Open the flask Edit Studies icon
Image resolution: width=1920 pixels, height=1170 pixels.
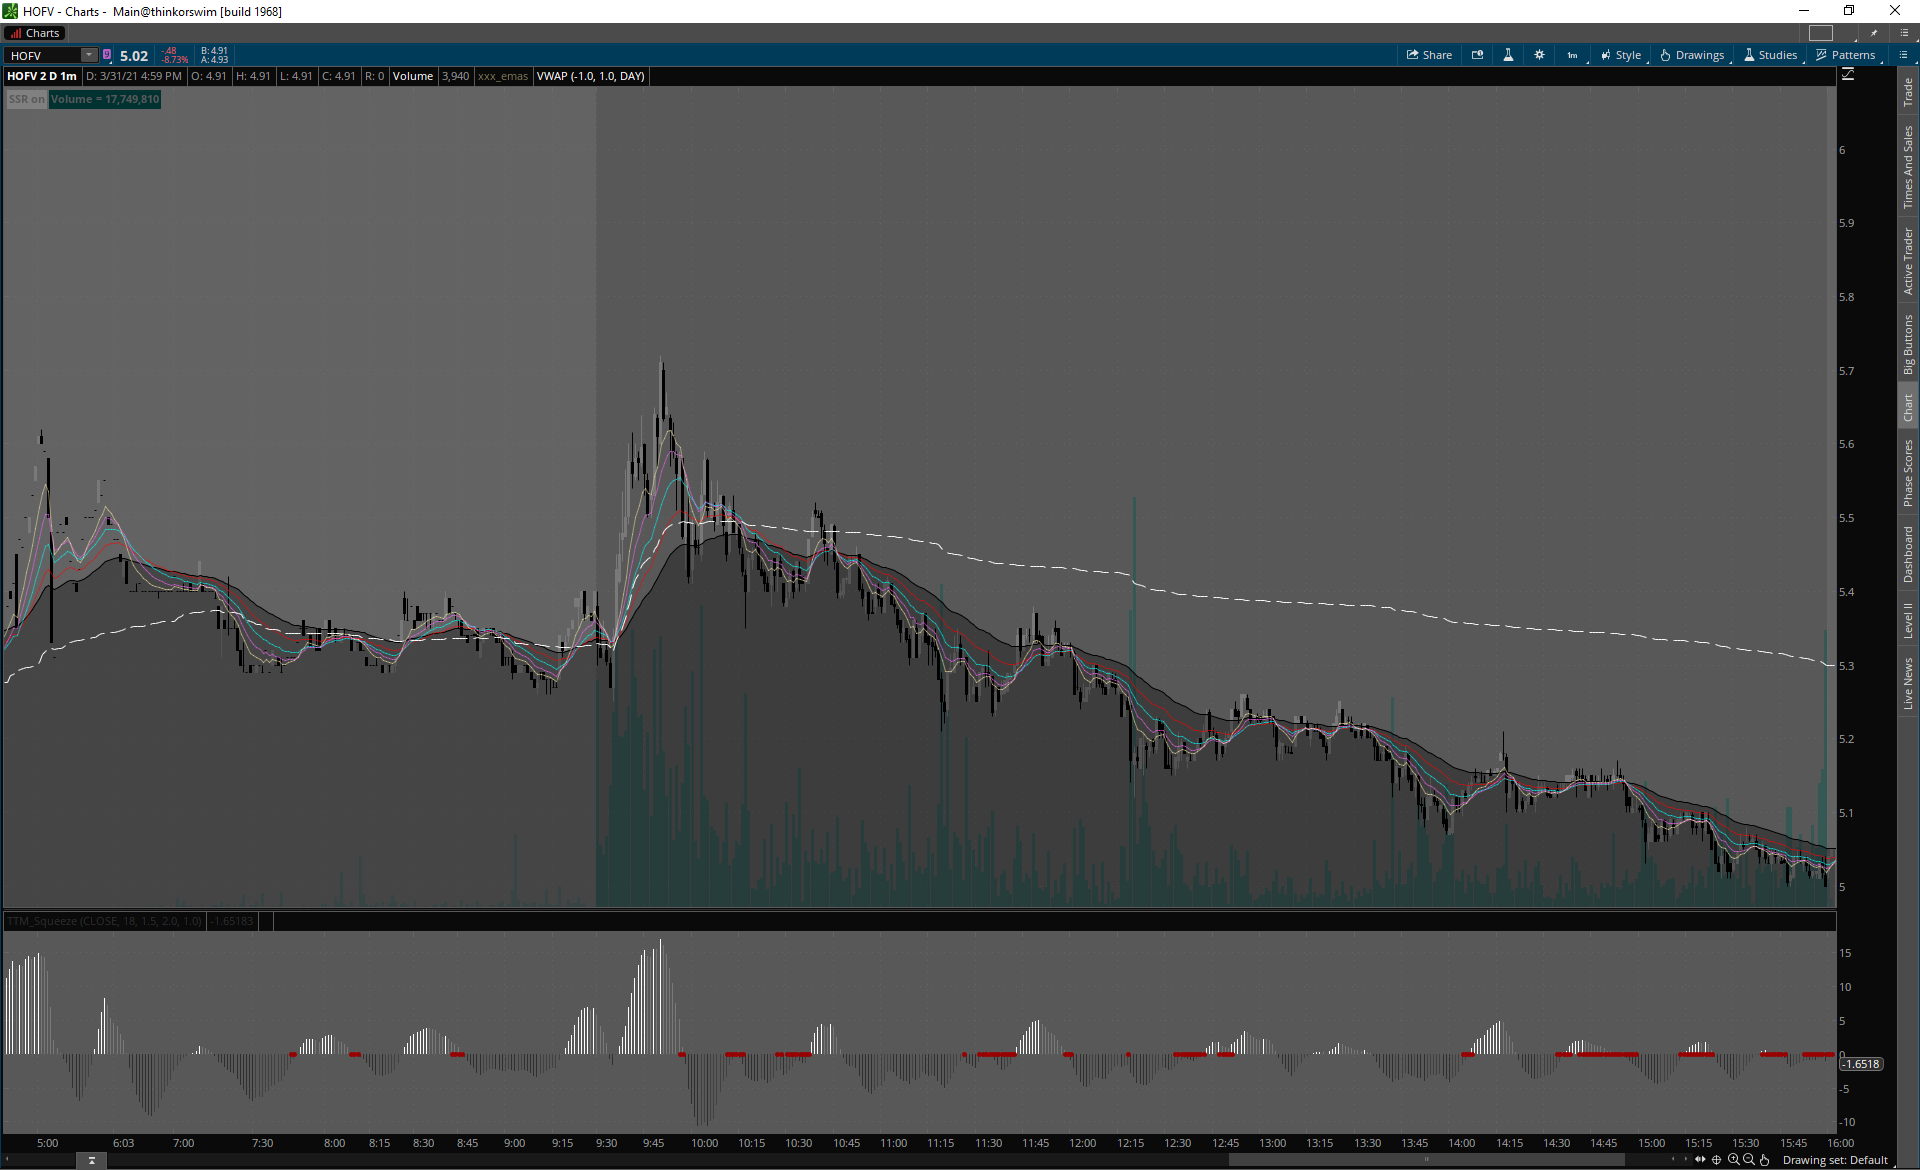click(x=1508, y=55)
